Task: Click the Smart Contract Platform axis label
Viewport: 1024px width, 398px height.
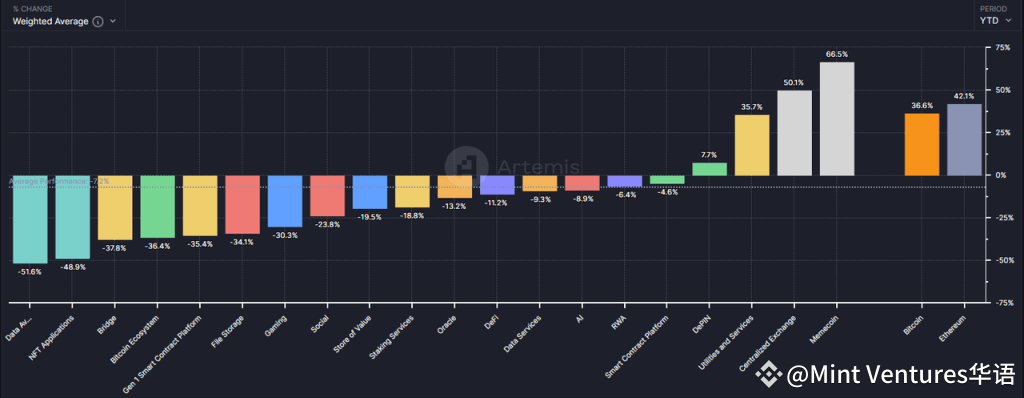Action: coord(636,346)
